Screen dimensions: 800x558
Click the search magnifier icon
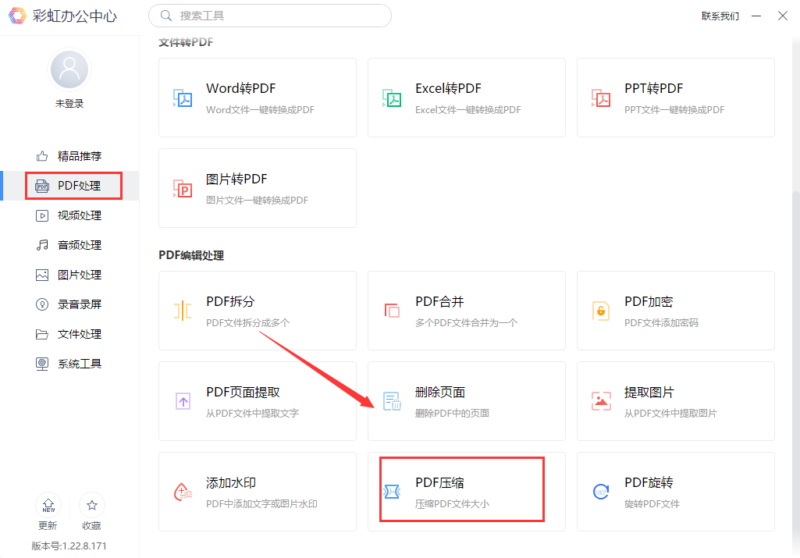pos(166,16)
